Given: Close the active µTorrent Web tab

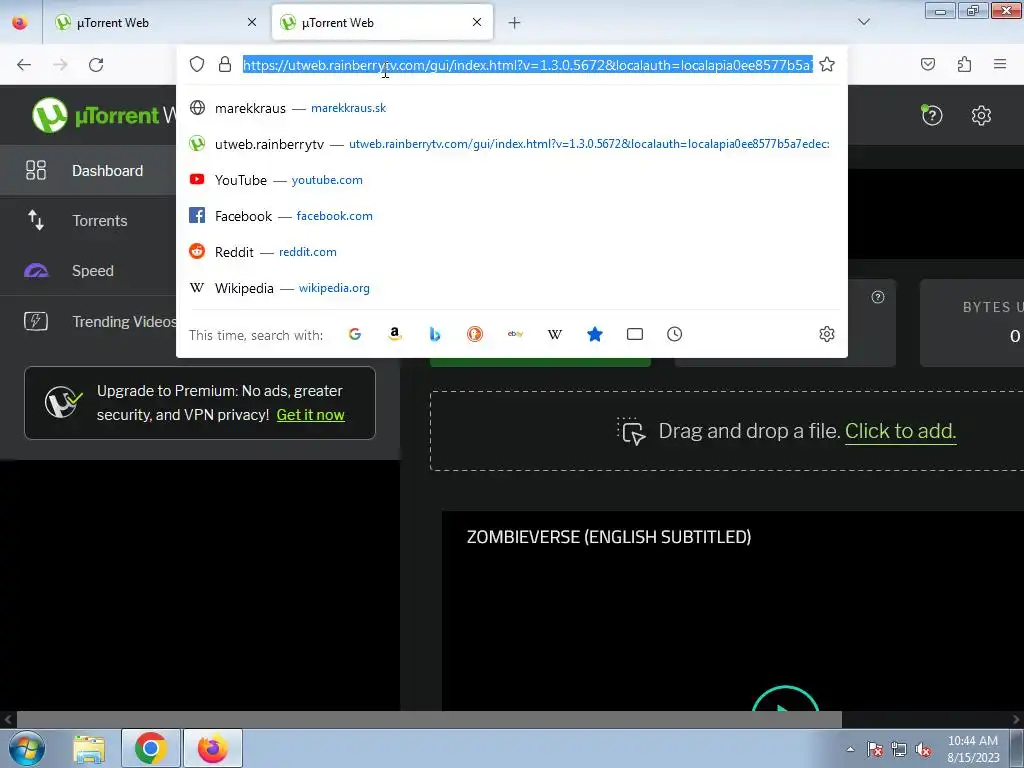Looking at the screenshot, I should click(x=477, y=22).
